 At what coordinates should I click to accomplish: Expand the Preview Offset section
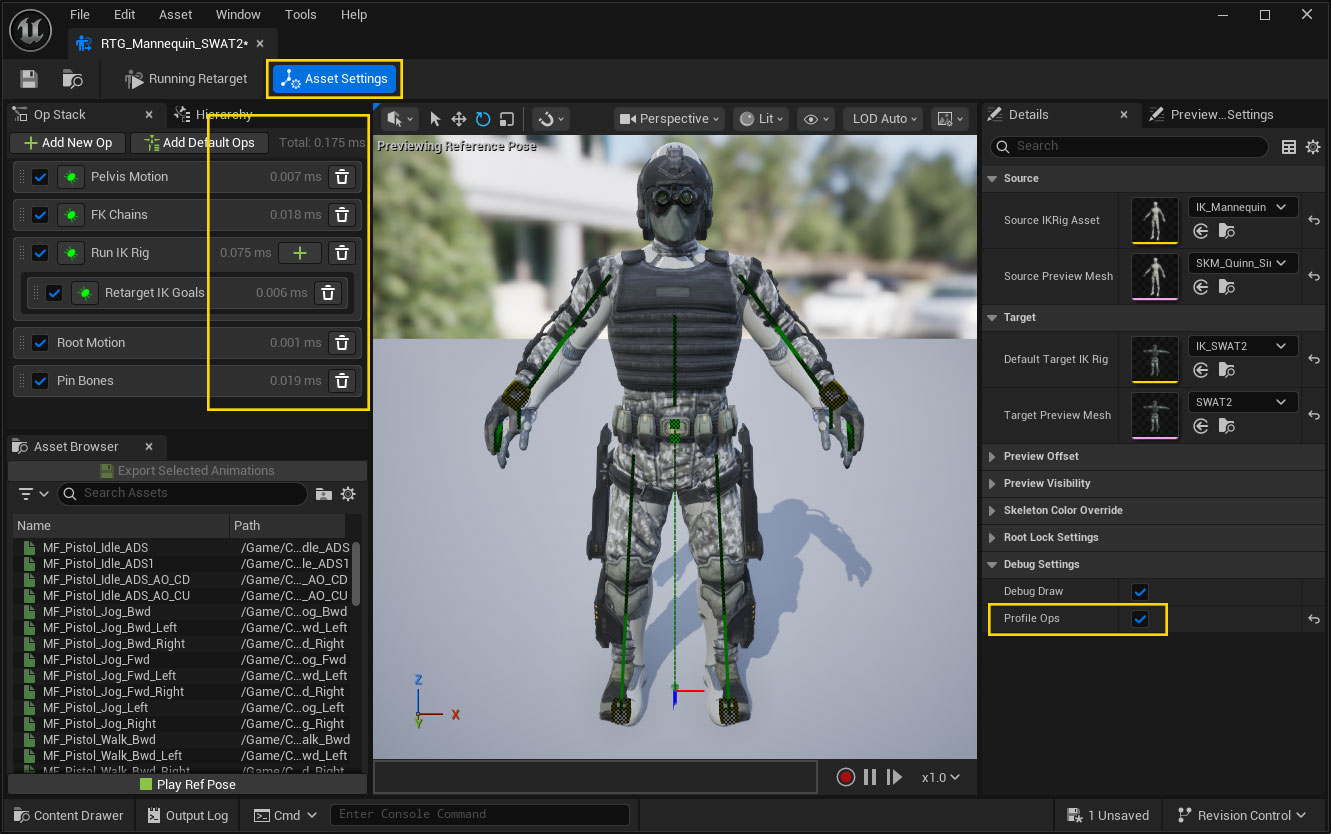[x=1041, y=456]
